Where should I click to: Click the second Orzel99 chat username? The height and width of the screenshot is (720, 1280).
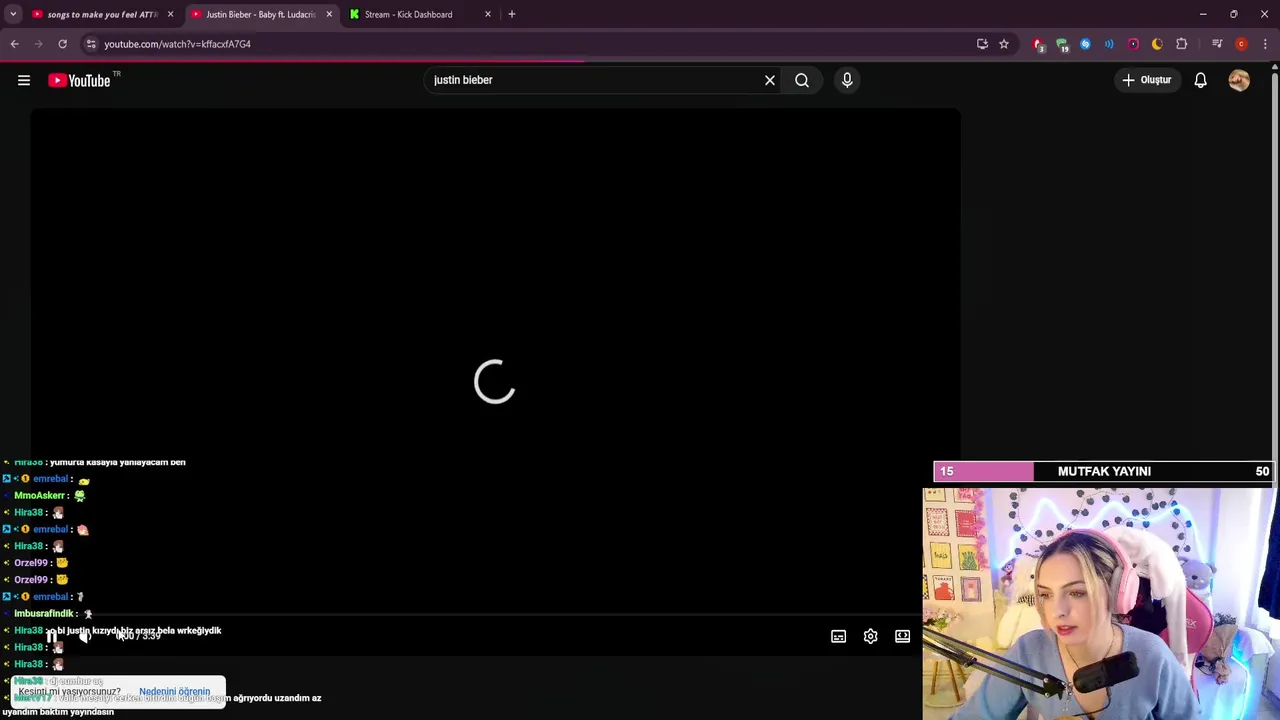click(x=31, y=579)
